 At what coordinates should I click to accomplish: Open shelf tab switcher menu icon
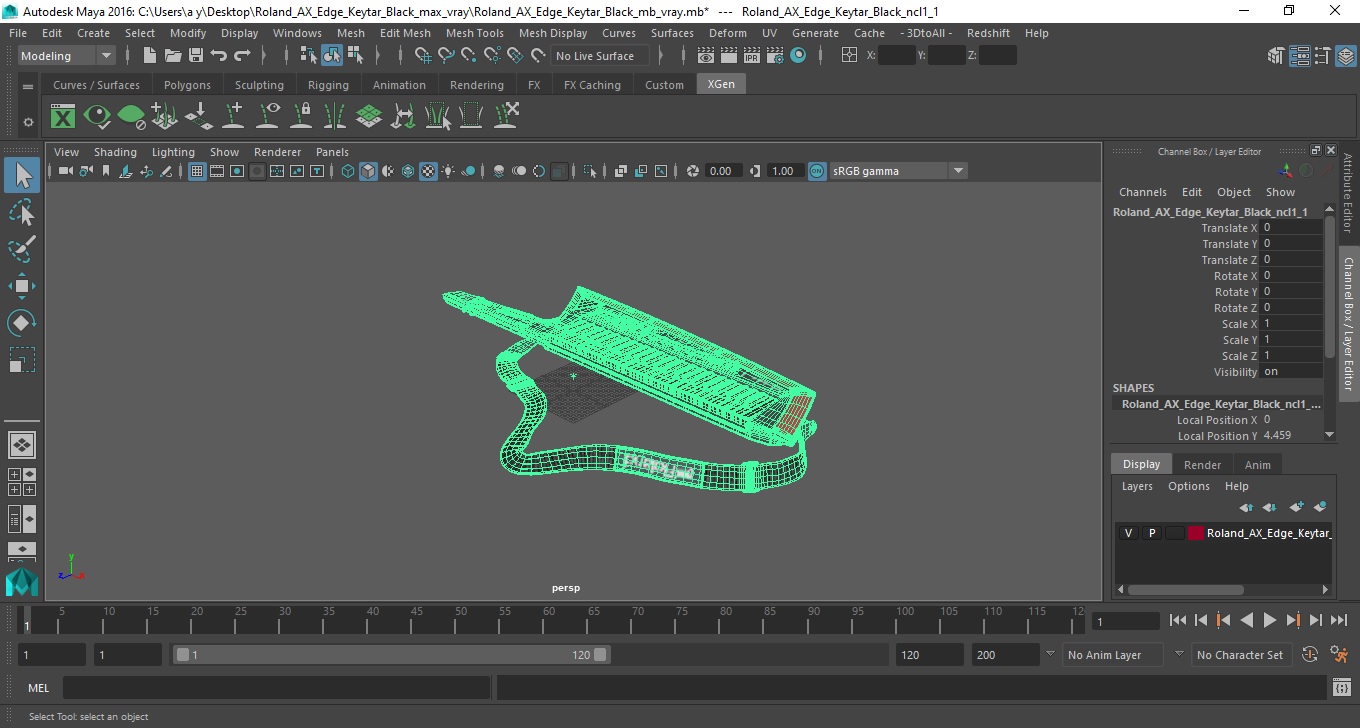(28, 87)
